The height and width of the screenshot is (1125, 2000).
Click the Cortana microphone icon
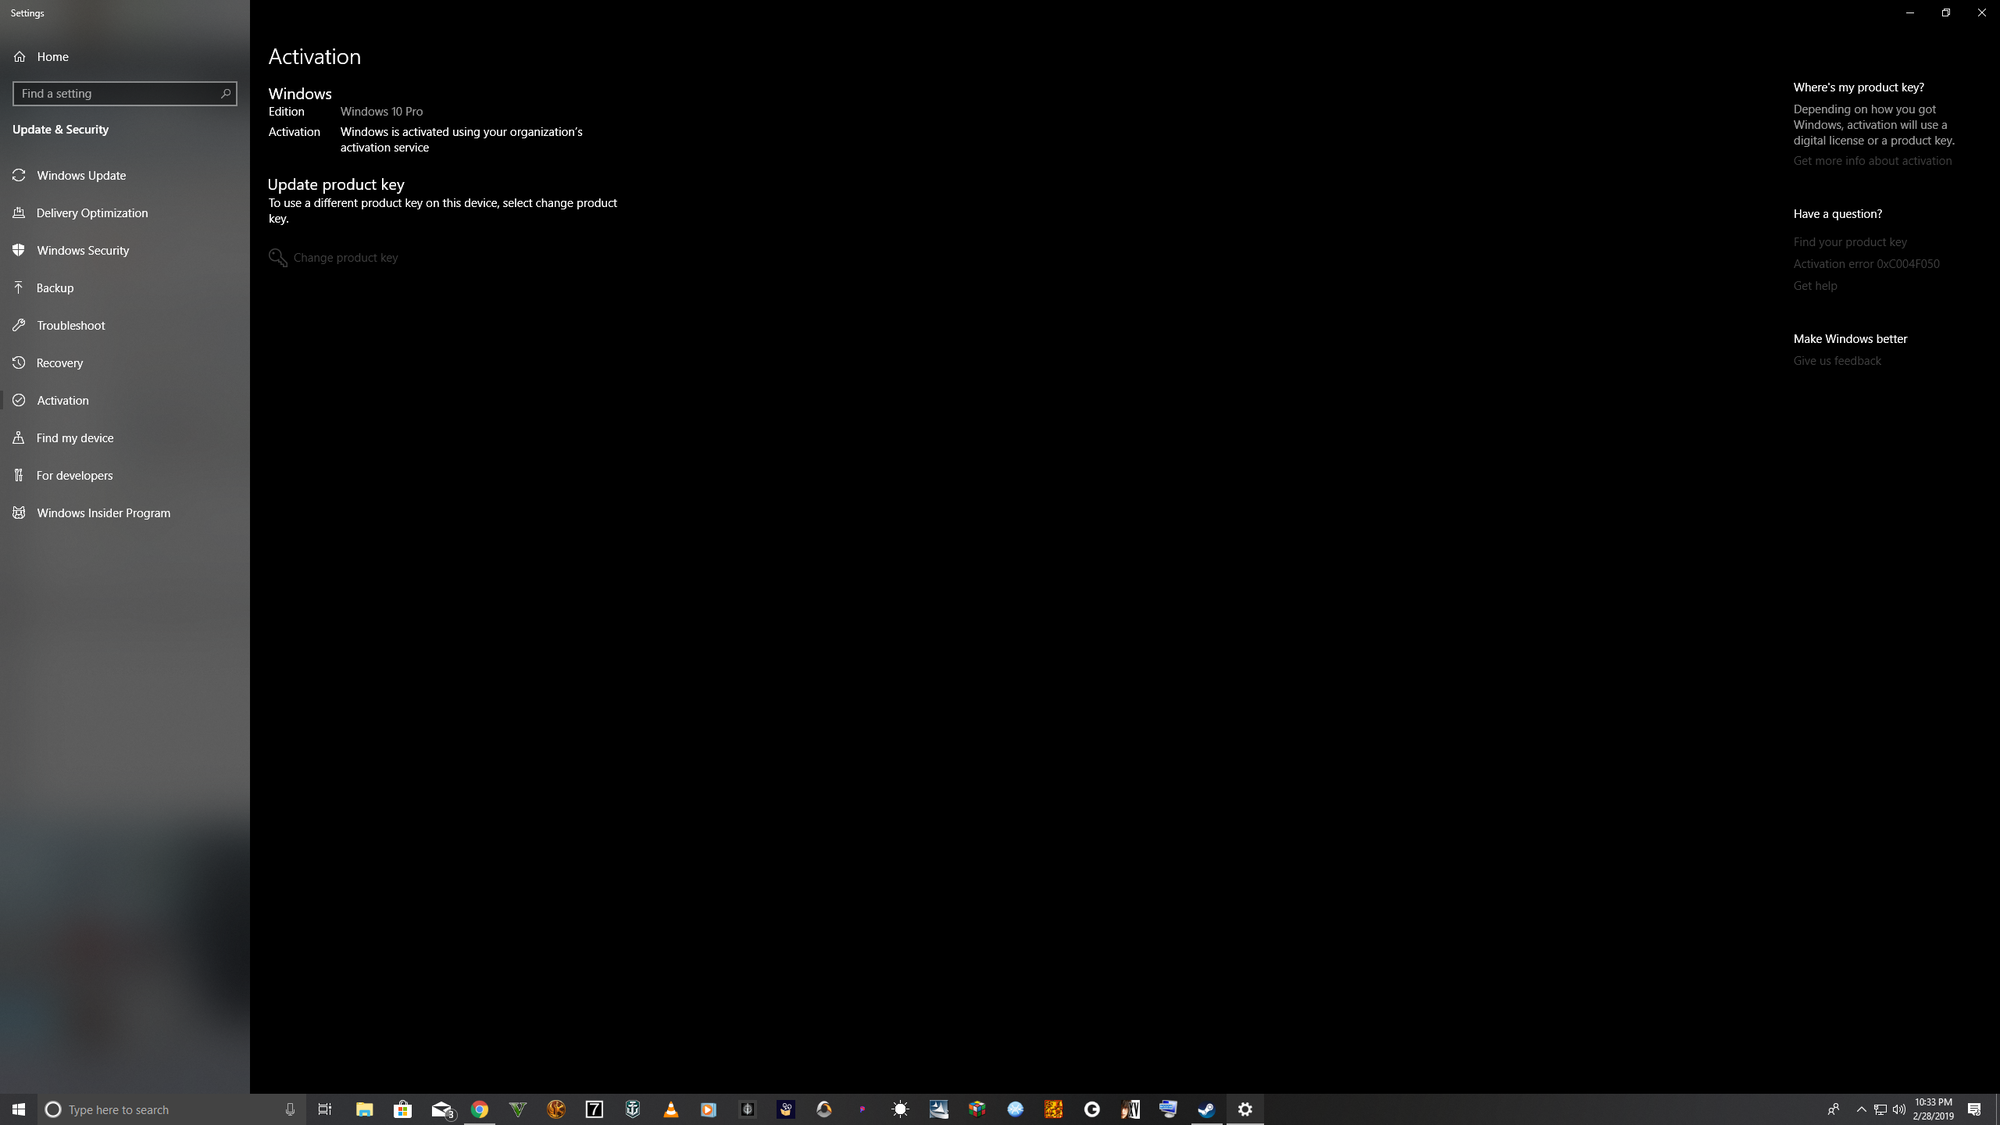coord(290,1109)
